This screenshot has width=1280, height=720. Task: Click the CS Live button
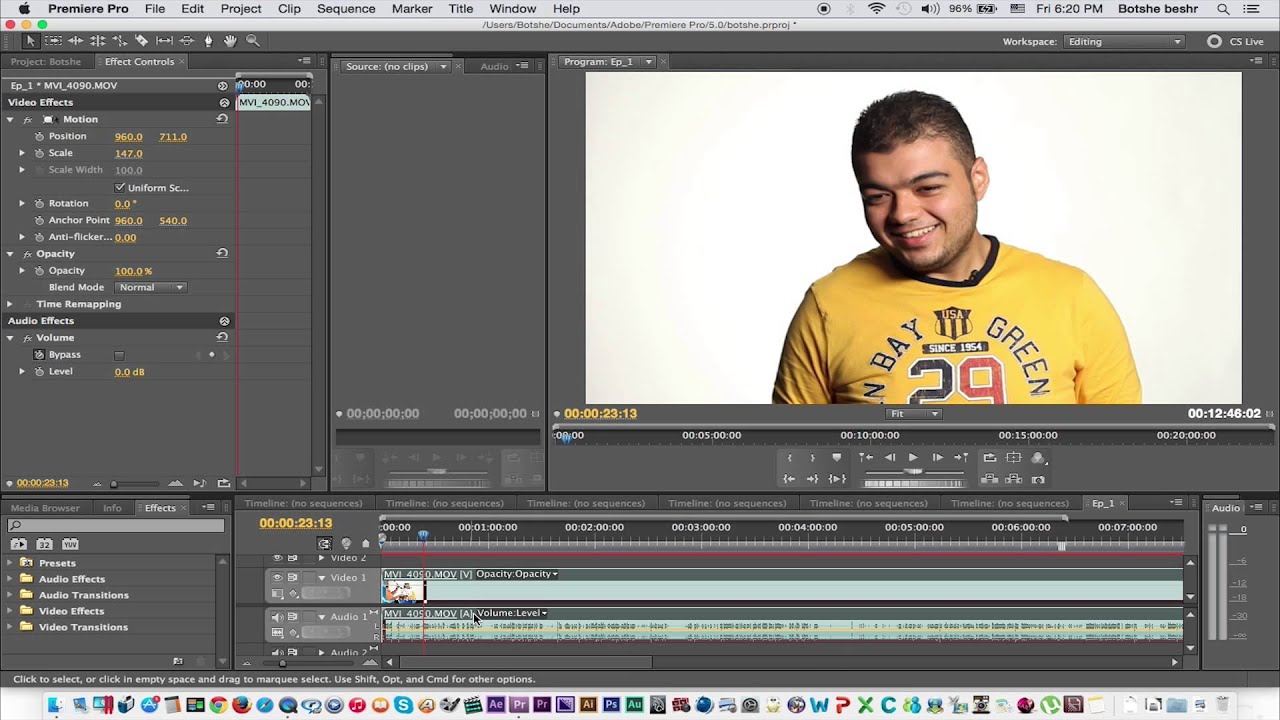click(1236, 42)
